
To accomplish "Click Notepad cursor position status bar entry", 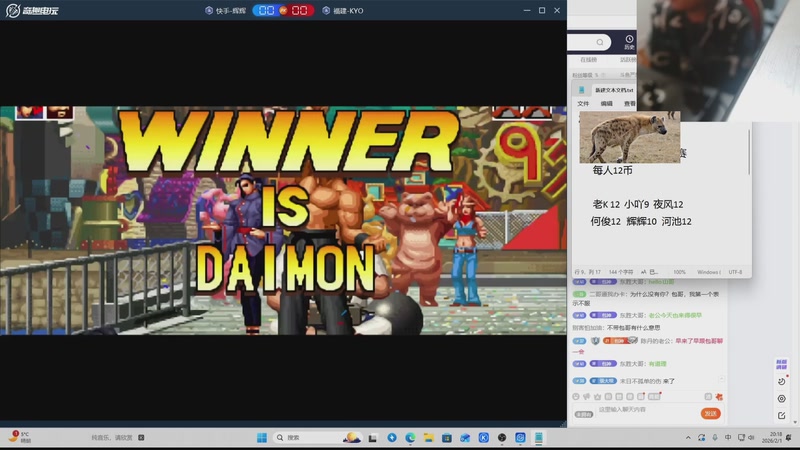I will [x=588, y=272].
